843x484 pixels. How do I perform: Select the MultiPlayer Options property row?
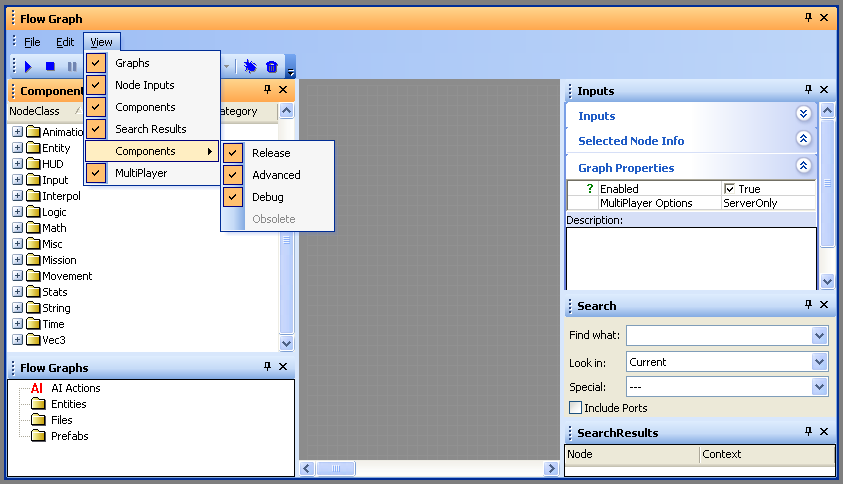(x=692, y=203)
